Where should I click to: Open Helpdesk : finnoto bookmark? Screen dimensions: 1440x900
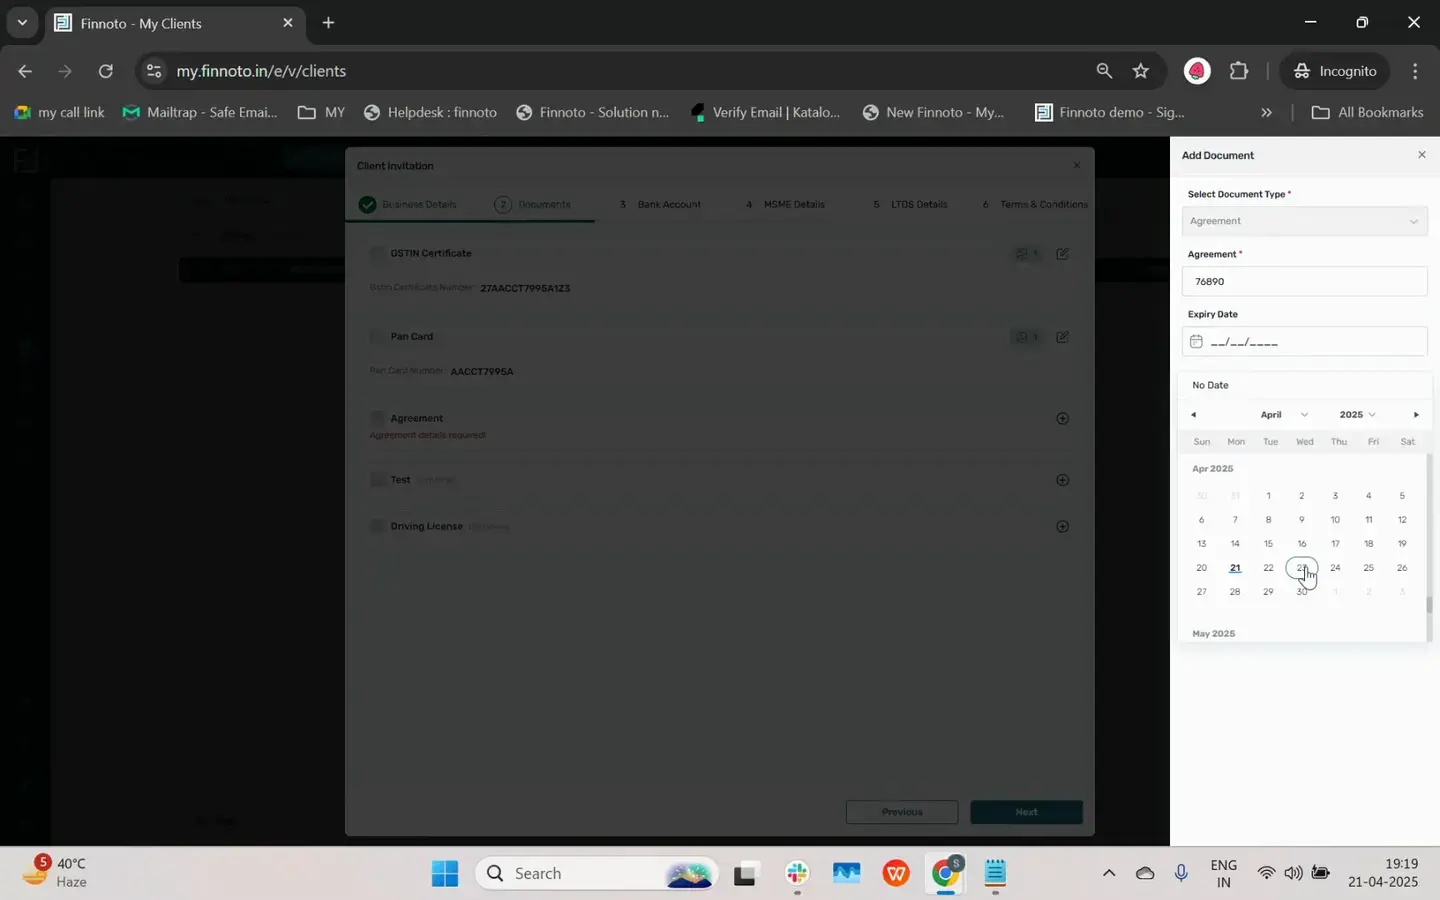430,112
